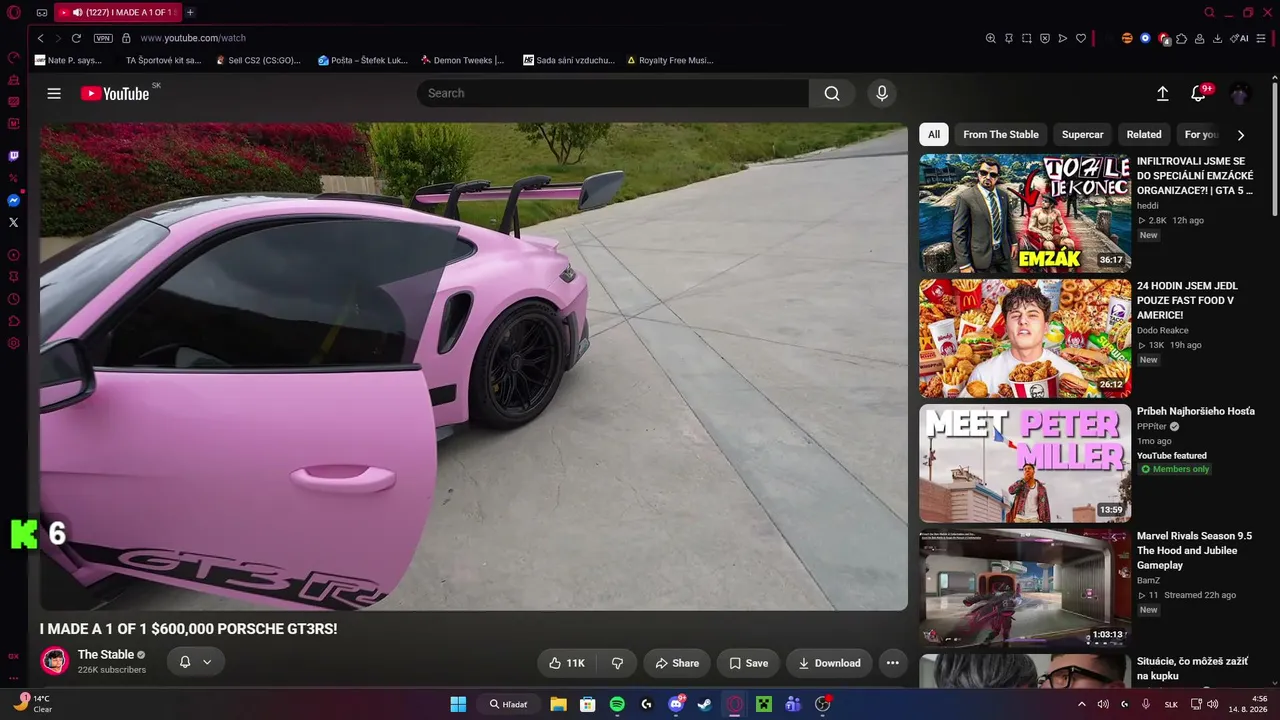The height and width of the screenshot is (720, 1280).
Task: Click the heddi channel name
Action: click(1147, 205)
